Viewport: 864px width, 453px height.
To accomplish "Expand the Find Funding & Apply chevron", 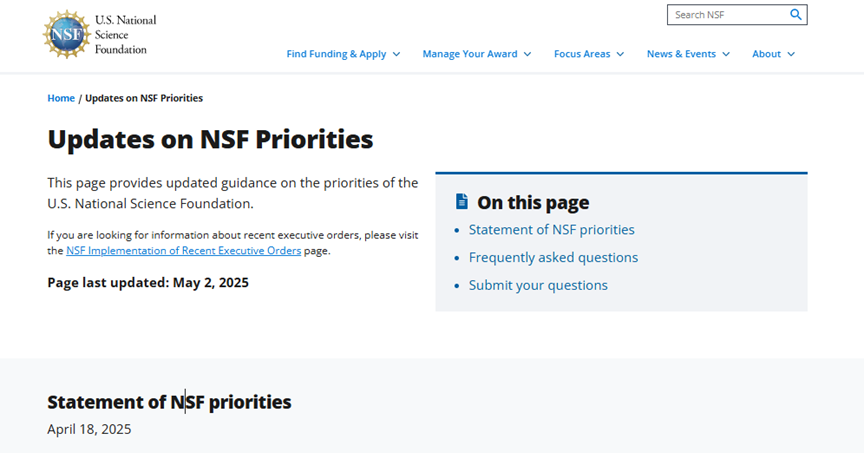I will click(397, 54).
